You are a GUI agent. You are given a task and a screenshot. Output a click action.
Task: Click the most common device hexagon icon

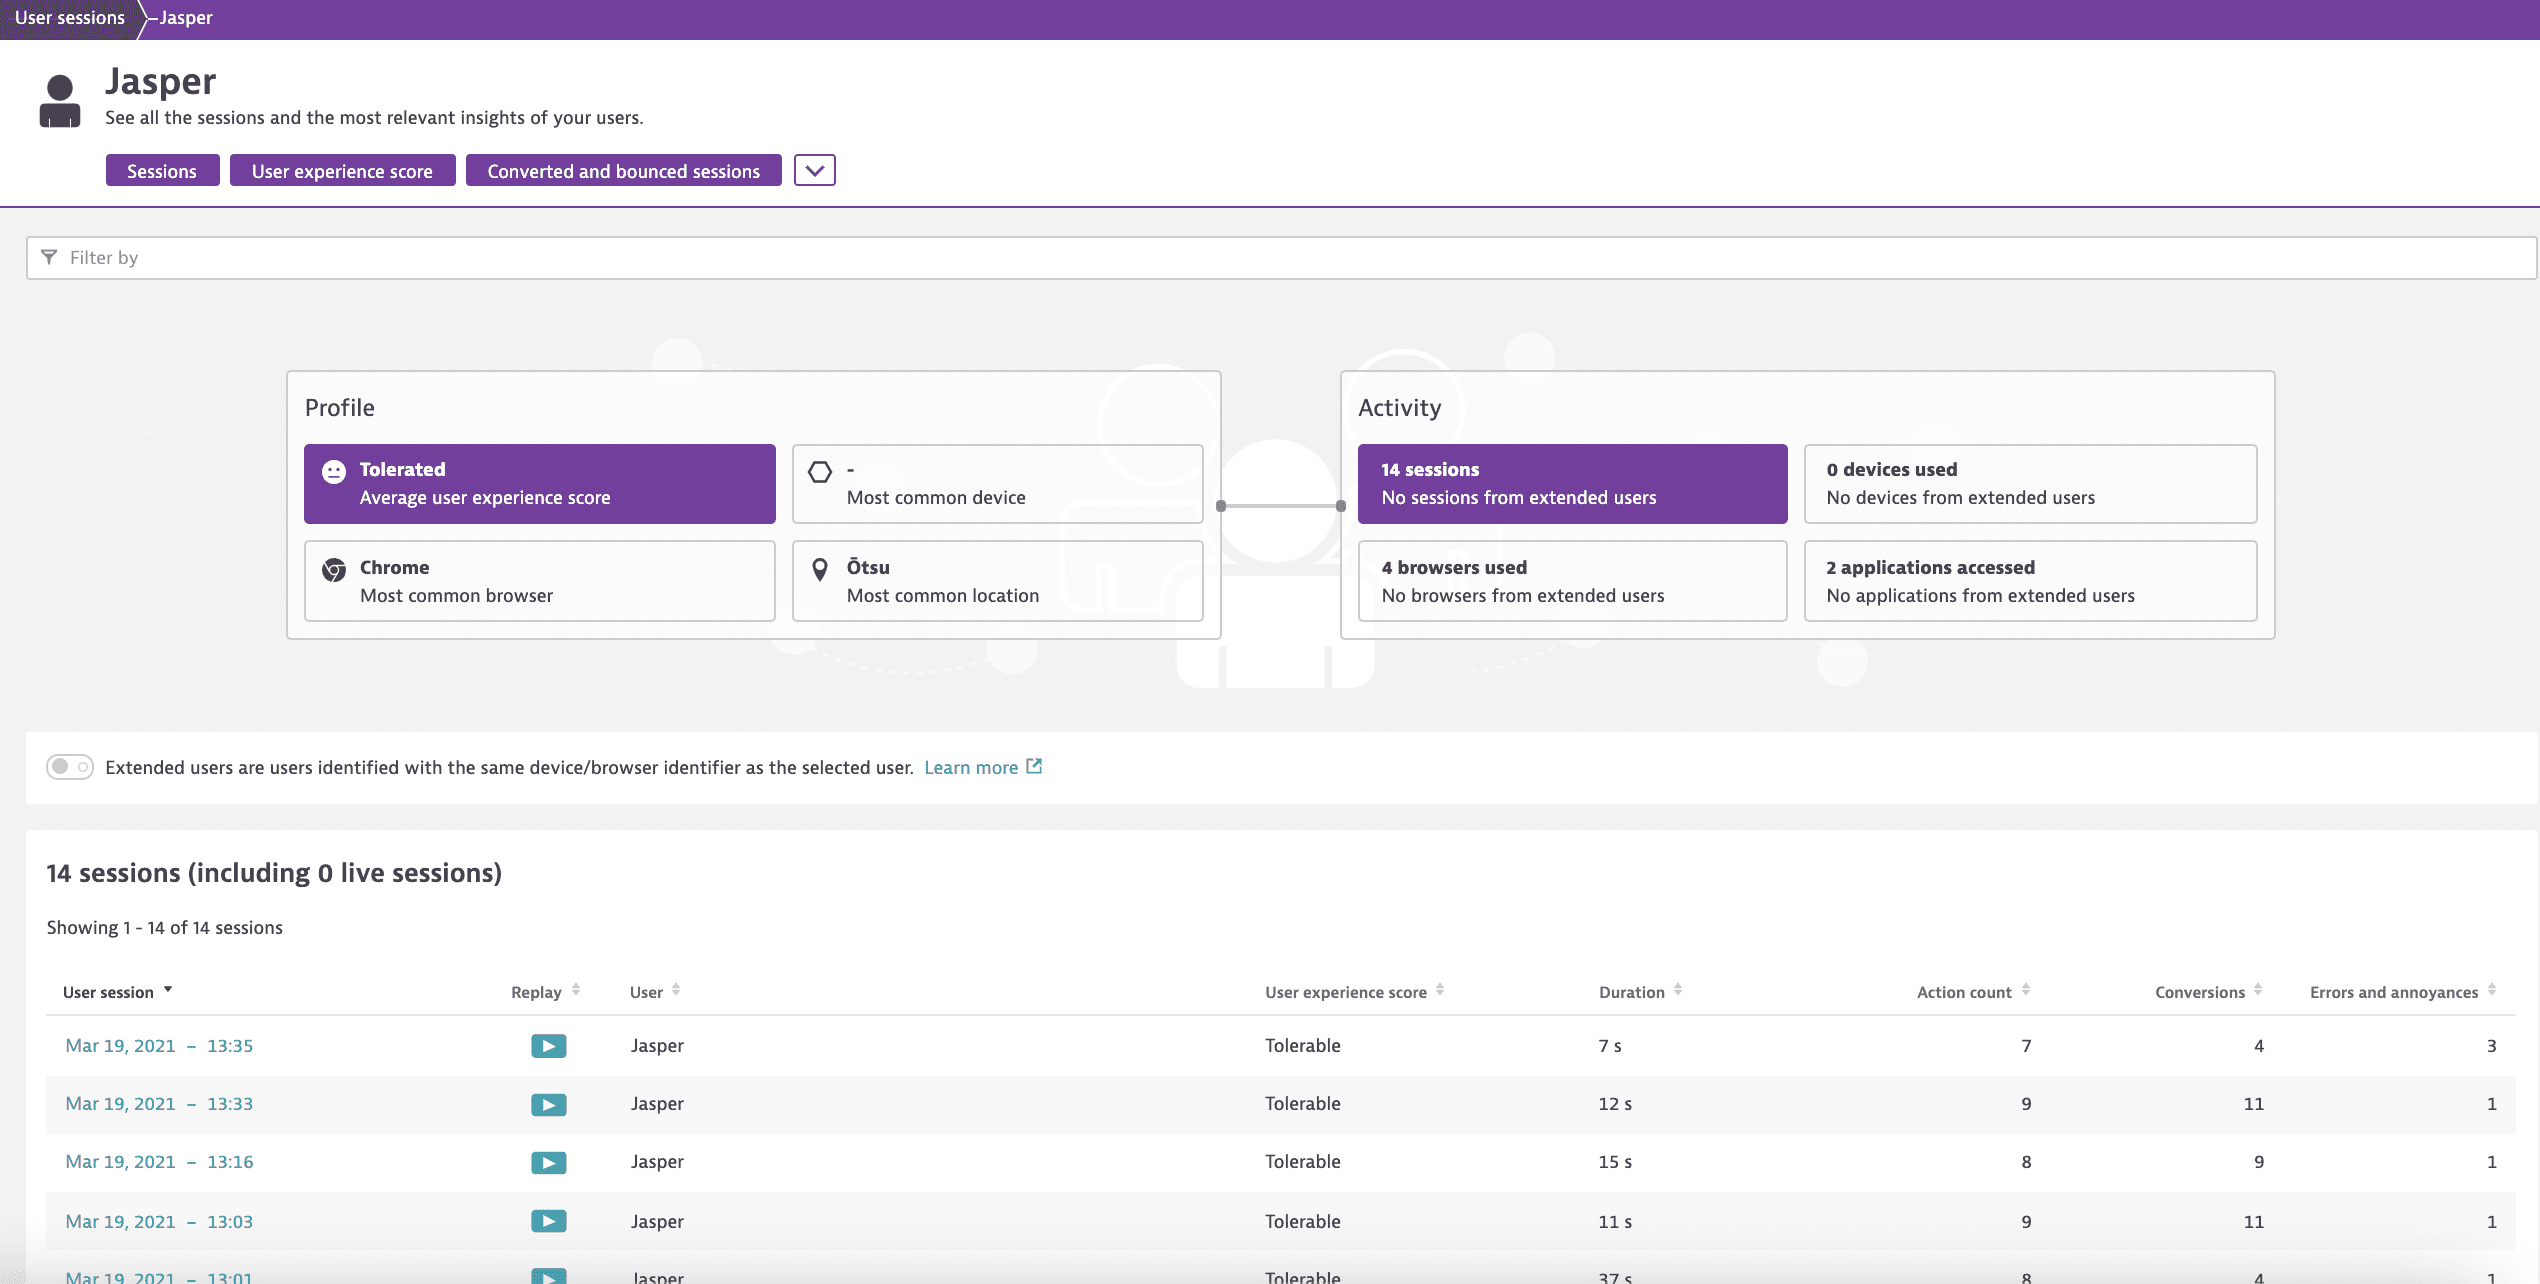[x=820, y=472]
